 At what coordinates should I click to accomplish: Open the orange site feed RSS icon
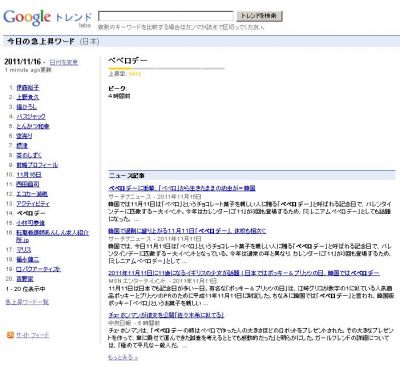[10, 335]
